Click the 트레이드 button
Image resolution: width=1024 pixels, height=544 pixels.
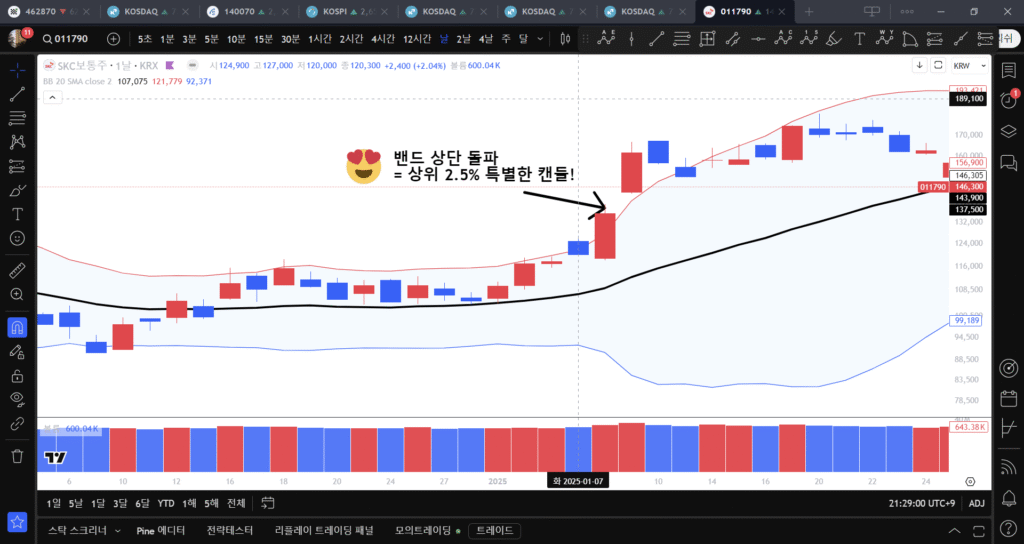point(494,530)
